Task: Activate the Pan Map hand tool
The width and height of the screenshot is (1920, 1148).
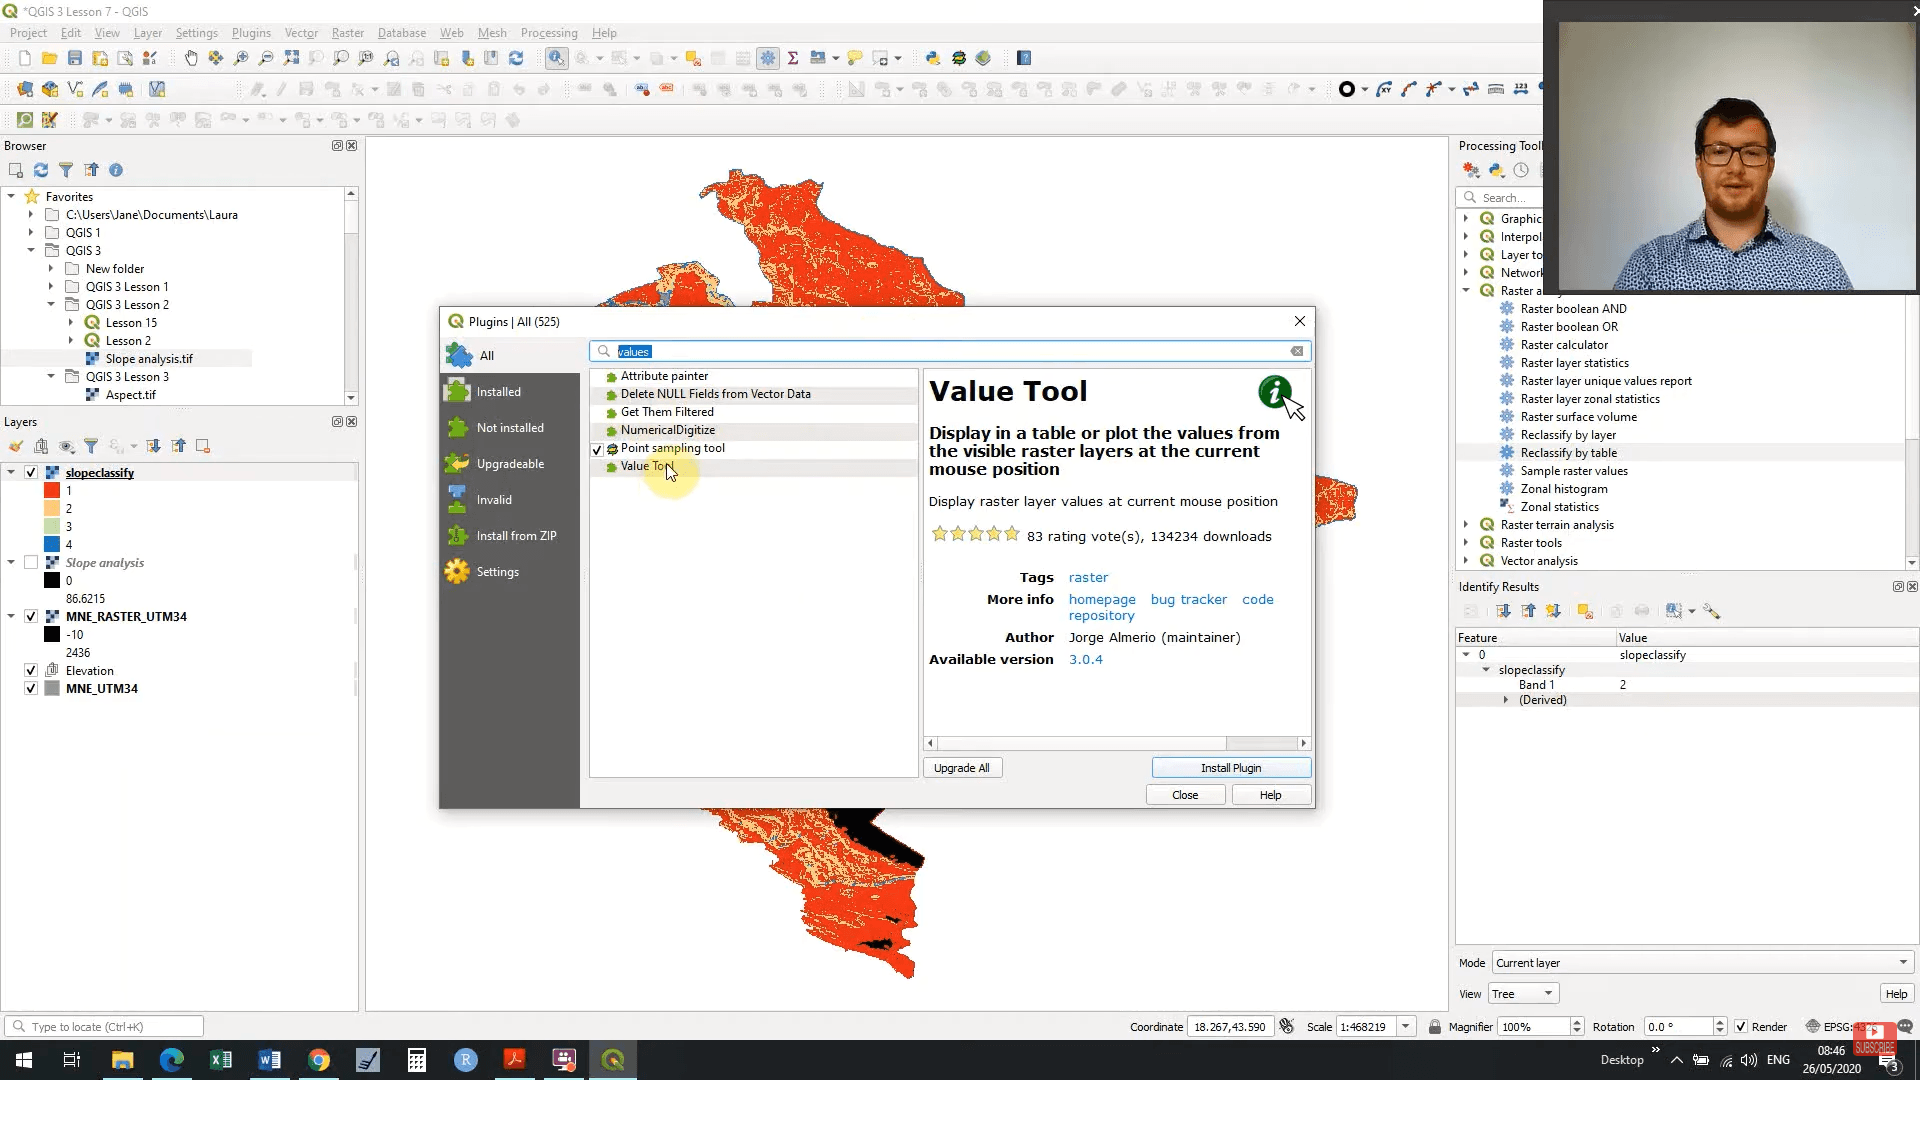Action: [191, 58]
